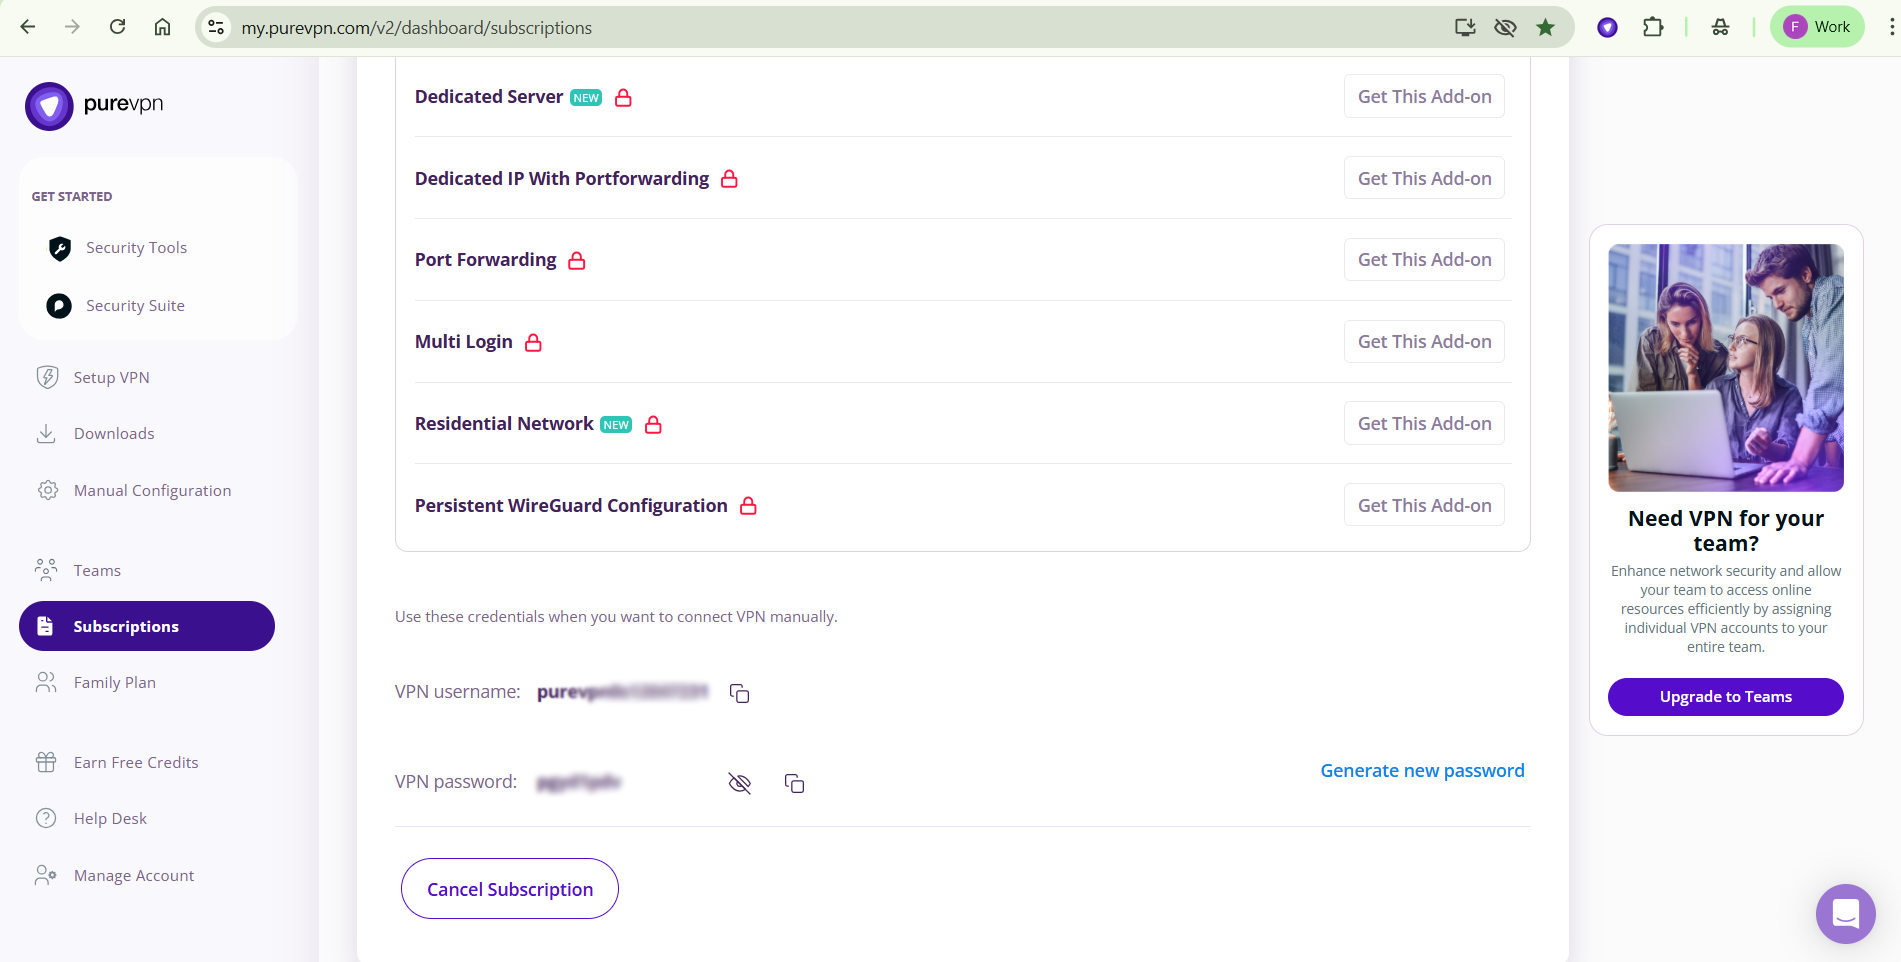
Task: Open browser extensions puzzle icon
Action: 1653,27
